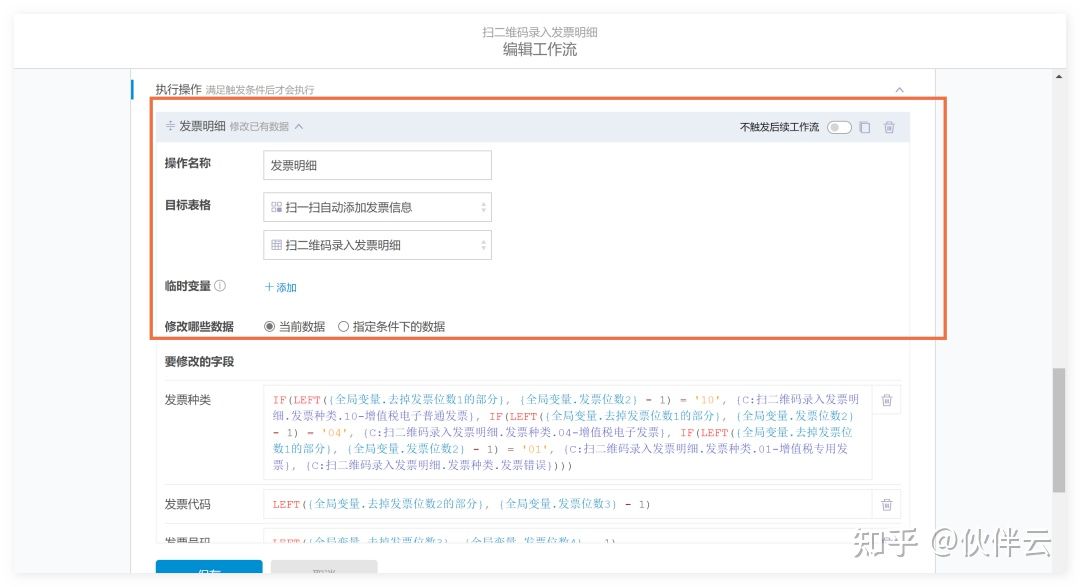
Task: Copy the 发票明细 operation with duplicate icon
Action: click(865, 127)
